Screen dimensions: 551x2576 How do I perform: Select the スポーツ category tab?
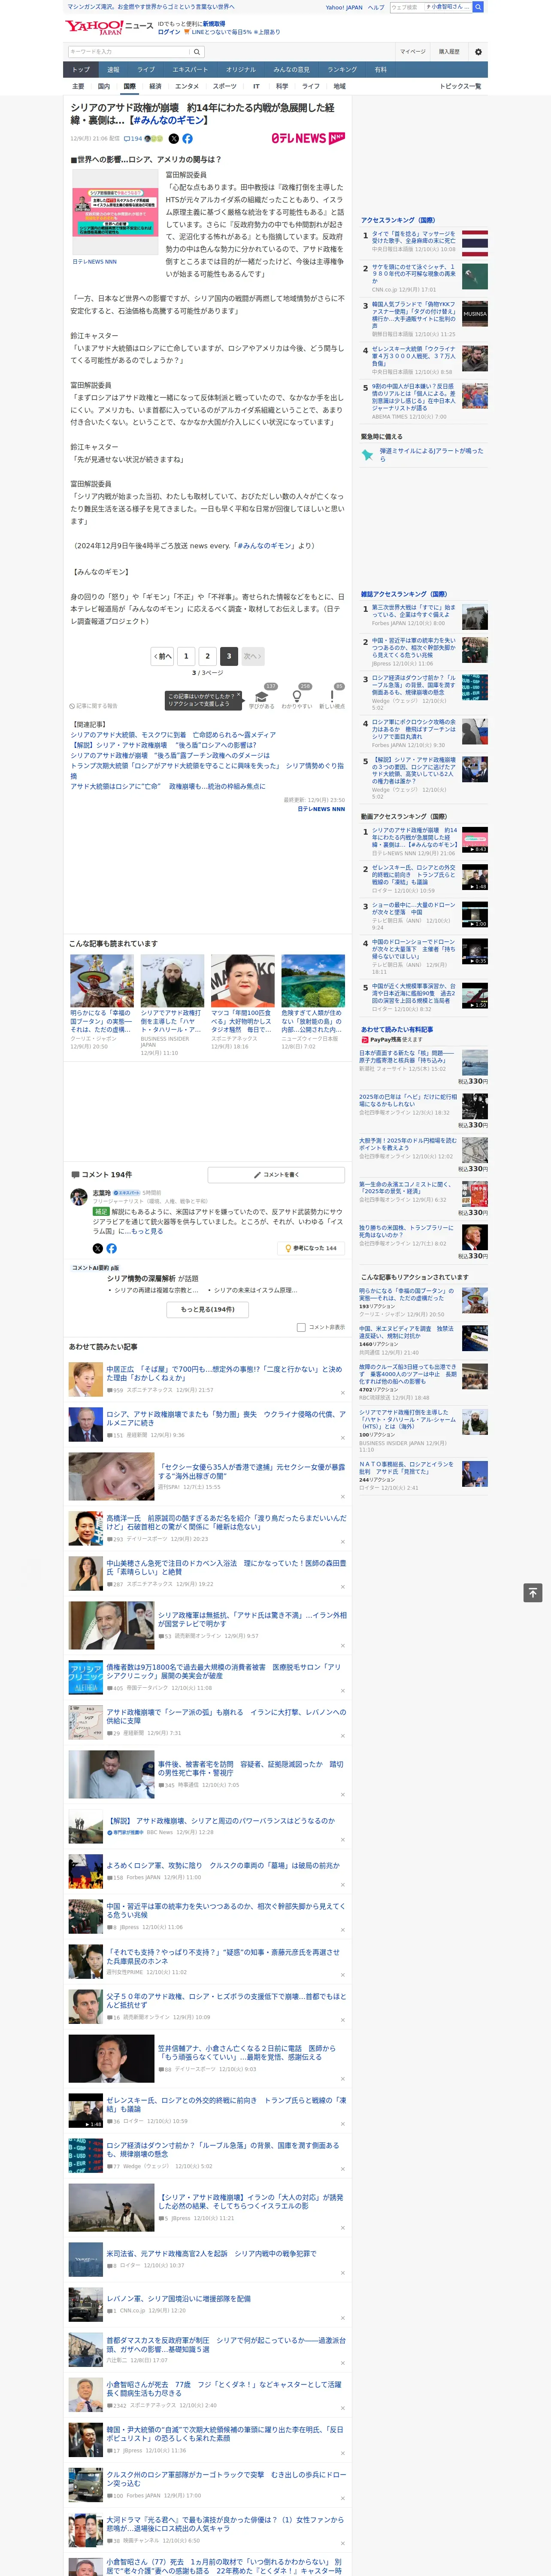coord(224,86)
